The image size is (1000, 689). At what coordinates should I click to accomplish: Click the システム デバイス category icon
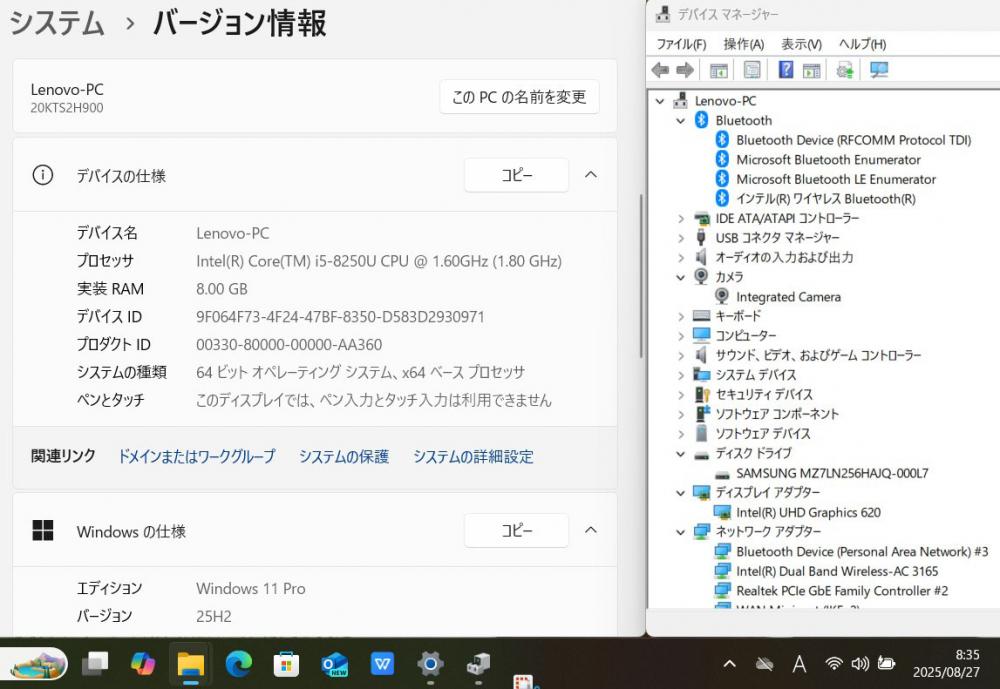point(702,374)
